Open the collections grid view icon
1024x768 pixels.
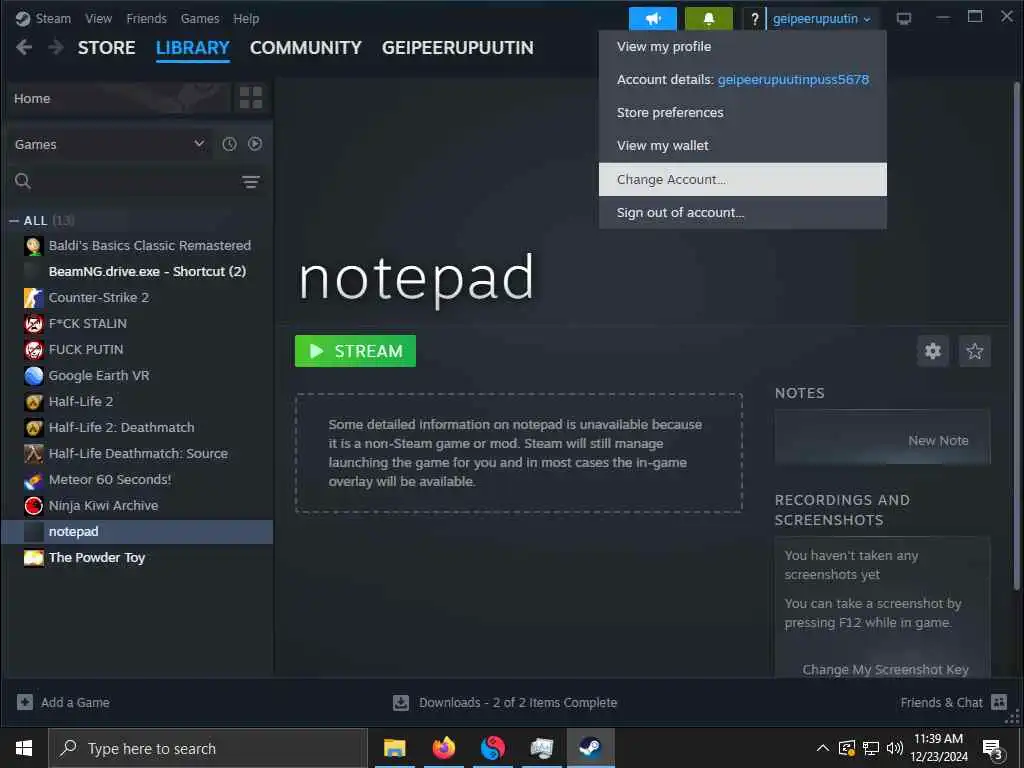pos(251,98)
